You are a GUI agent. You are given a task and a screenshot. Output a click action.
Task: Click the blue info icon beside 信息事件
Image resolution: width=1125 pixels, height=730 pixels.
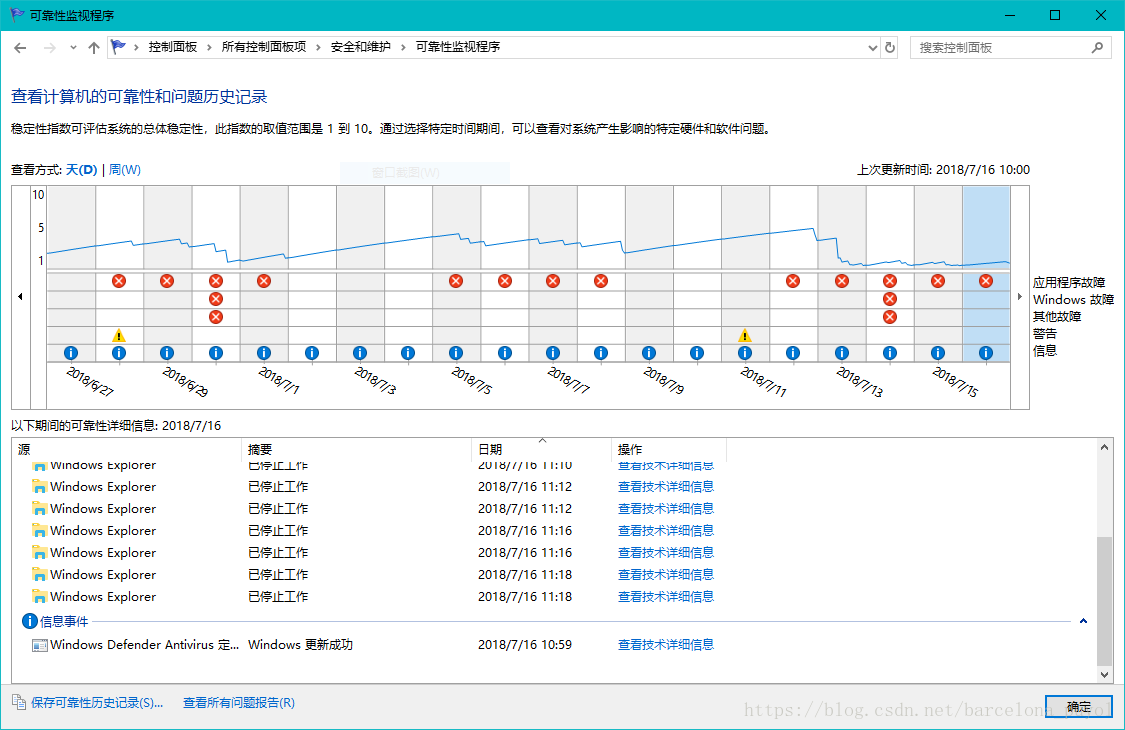coord(29,621)
